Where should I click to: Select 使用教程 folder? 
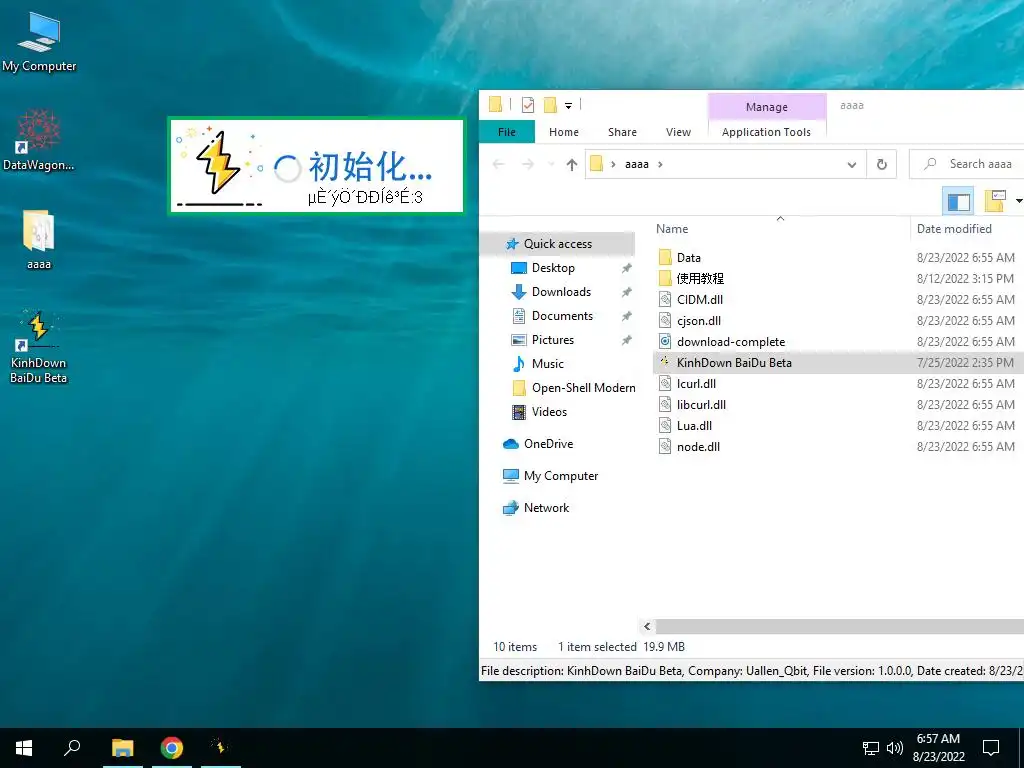(700, 279)
